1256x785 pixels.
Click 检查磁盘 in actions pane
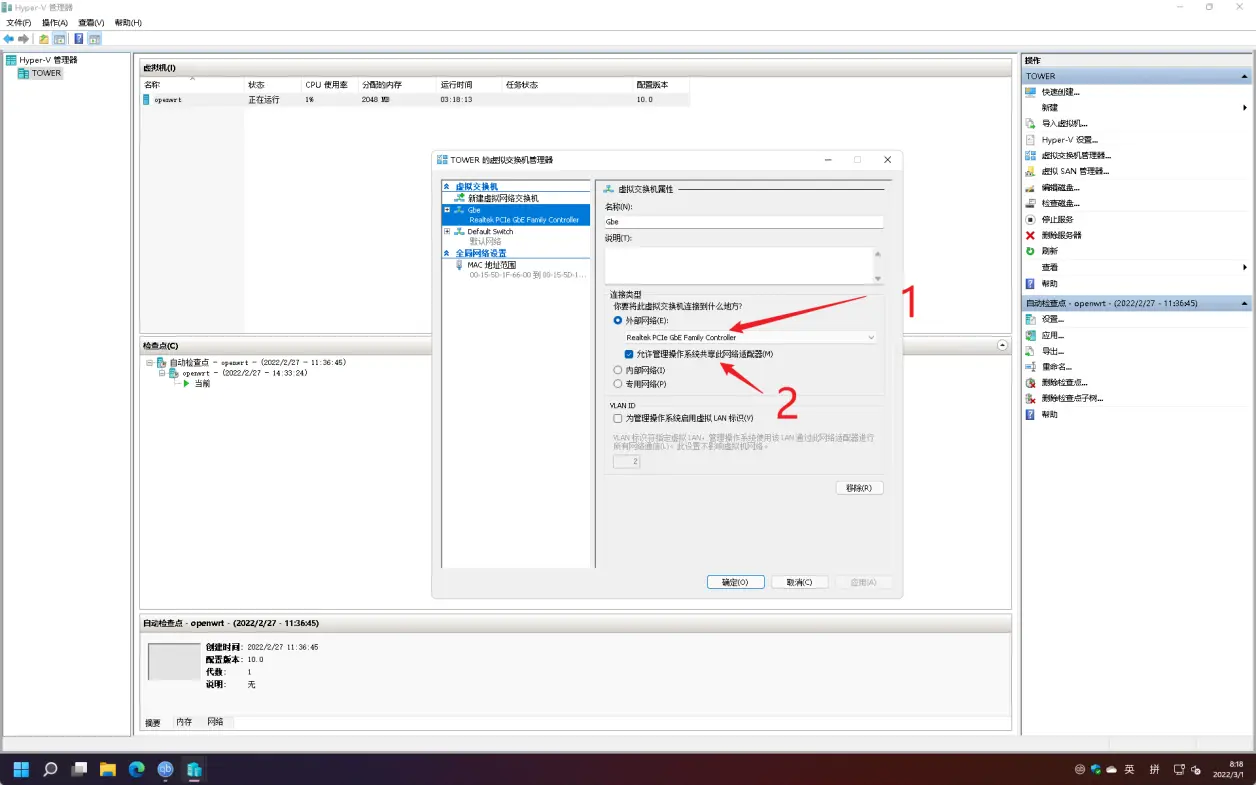[1060, 204]
